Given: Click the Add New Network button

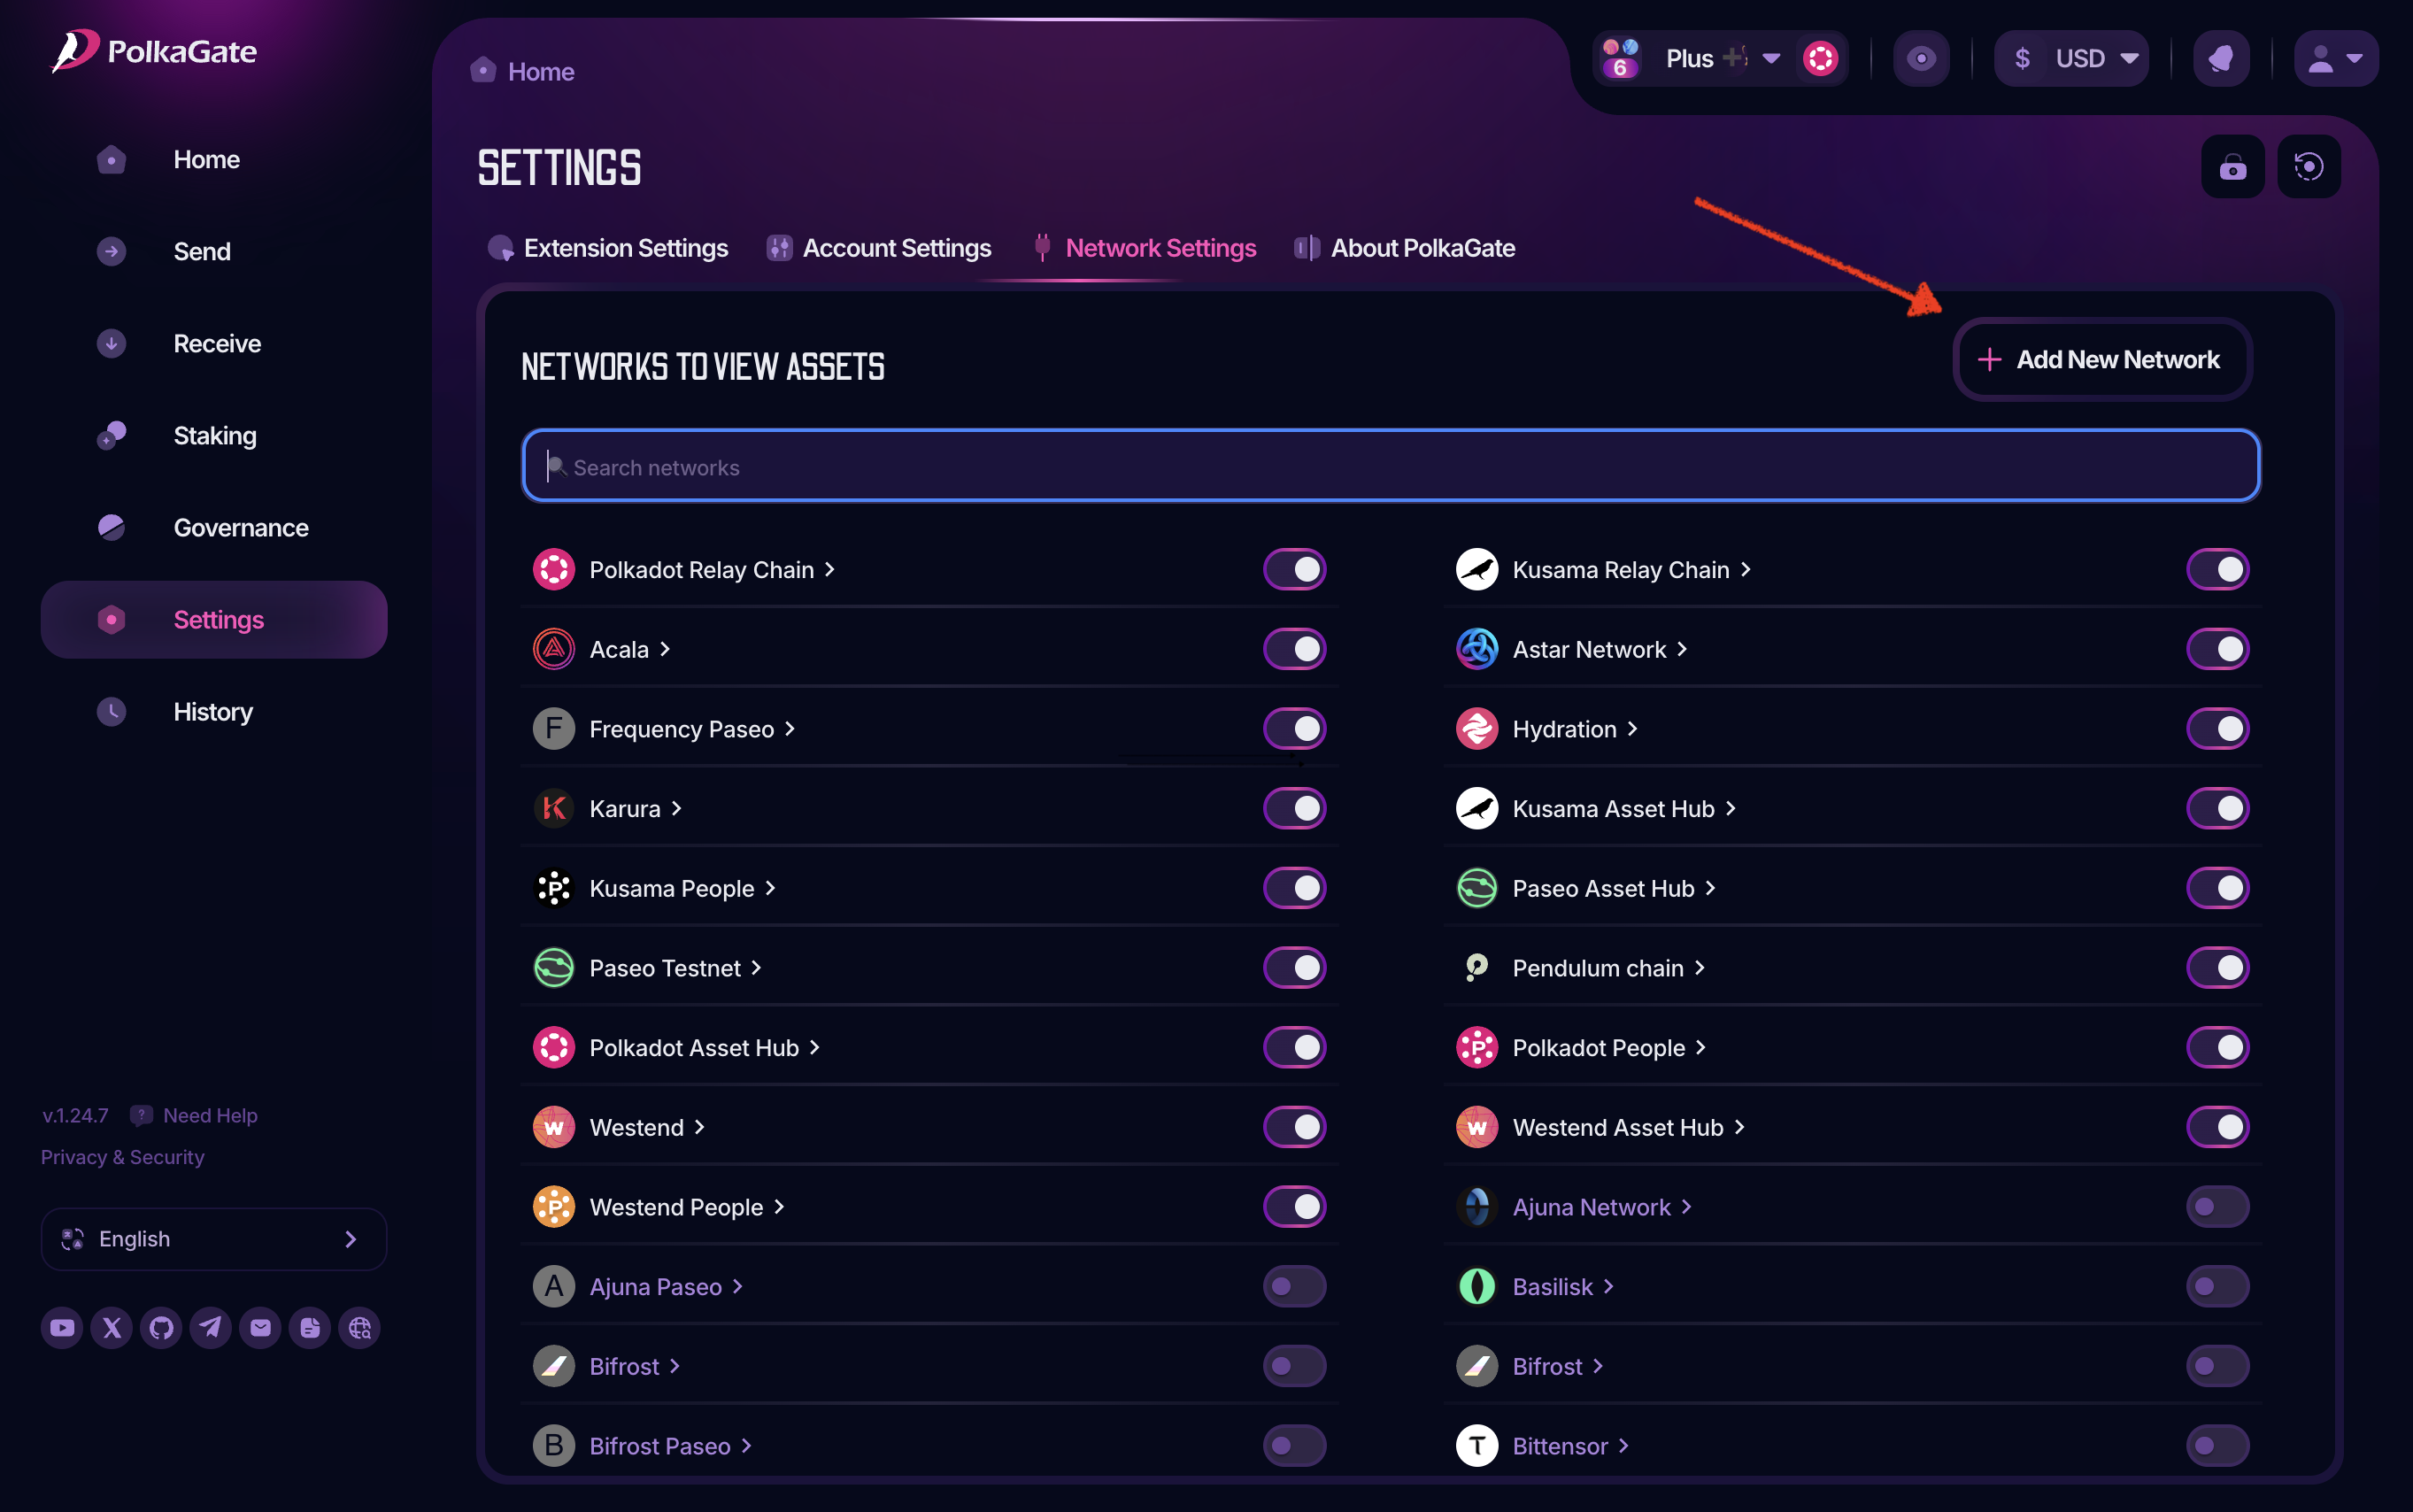Looking at the screenshot, I should pyautogui.click(x=2101, y=360).
